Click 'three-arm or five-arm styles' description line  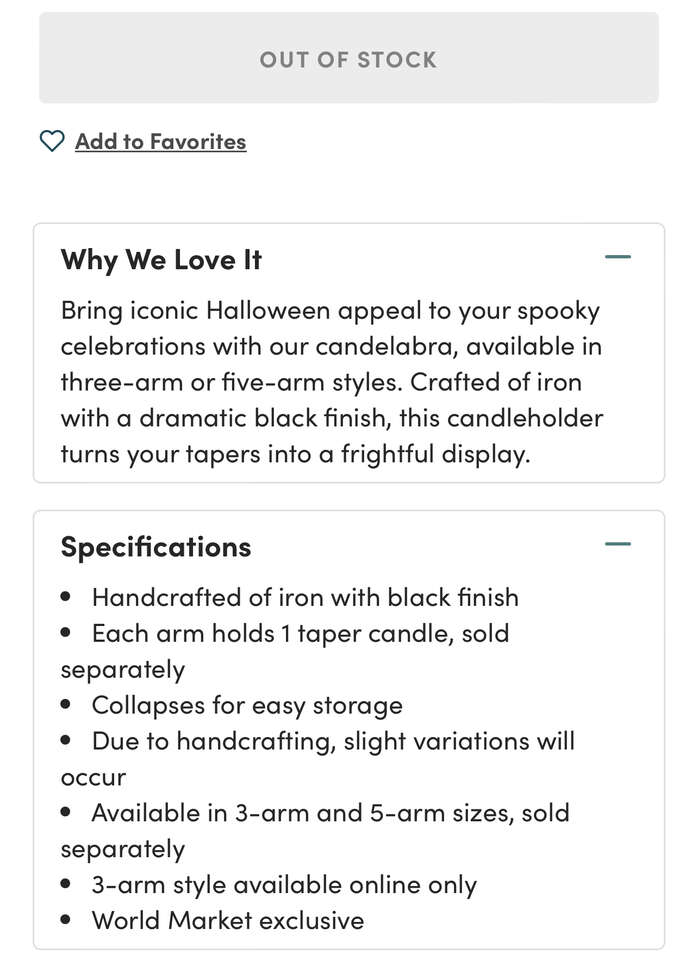pos(321,382)
